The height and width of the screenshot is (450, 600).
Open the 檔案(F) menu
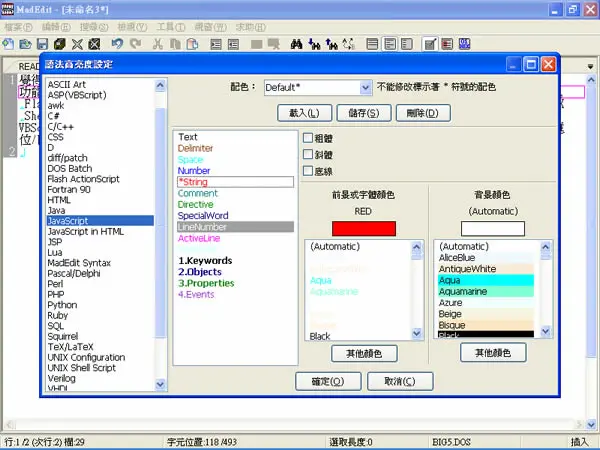tap(18, 27)
